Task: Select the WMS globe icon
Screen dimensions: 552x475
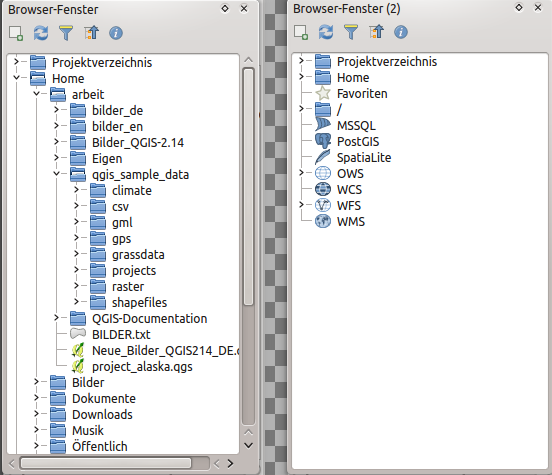Action: tap(323, 221)
